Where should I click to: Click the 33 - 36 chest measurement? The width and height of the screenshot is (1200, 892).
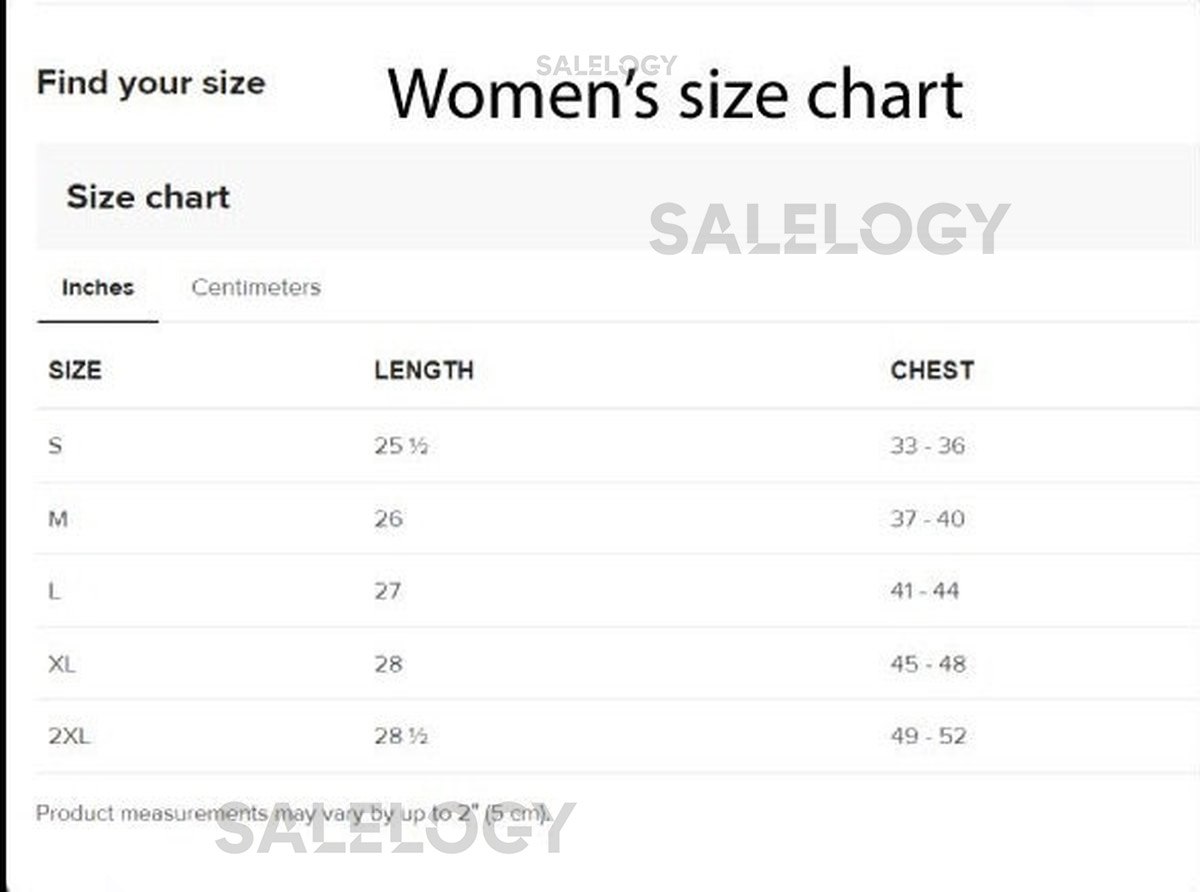[928, 446]
